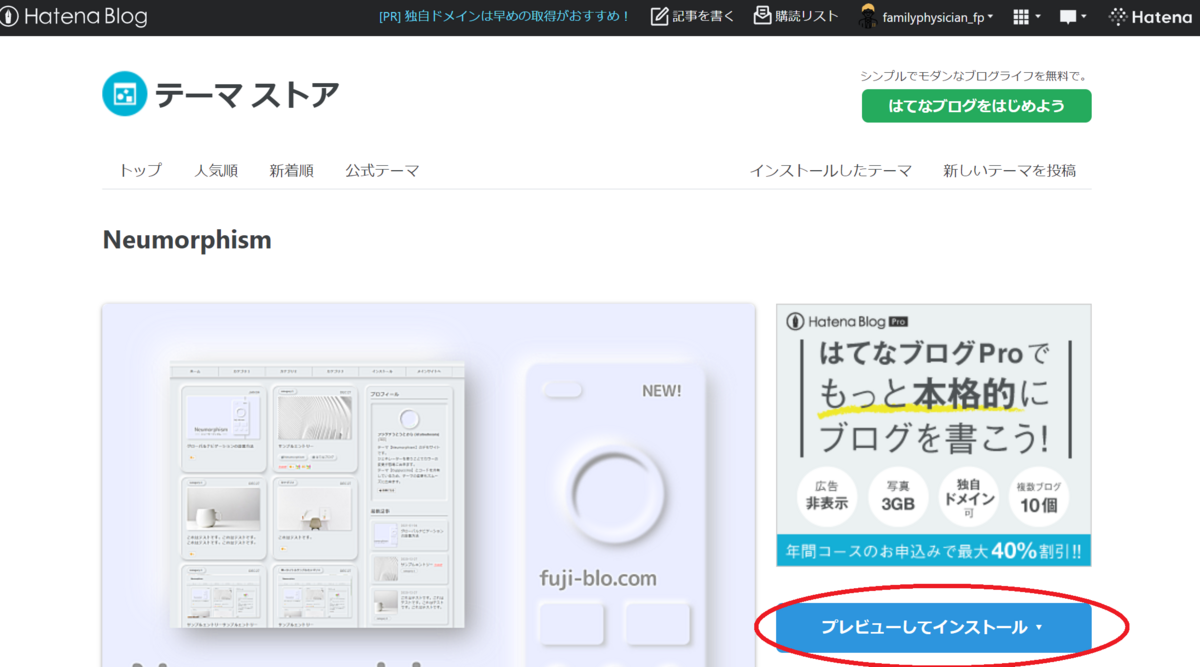Open 新しいテーマを投稿 tab
Viewport: 1200px width, 667px height.
[1010, 170]
